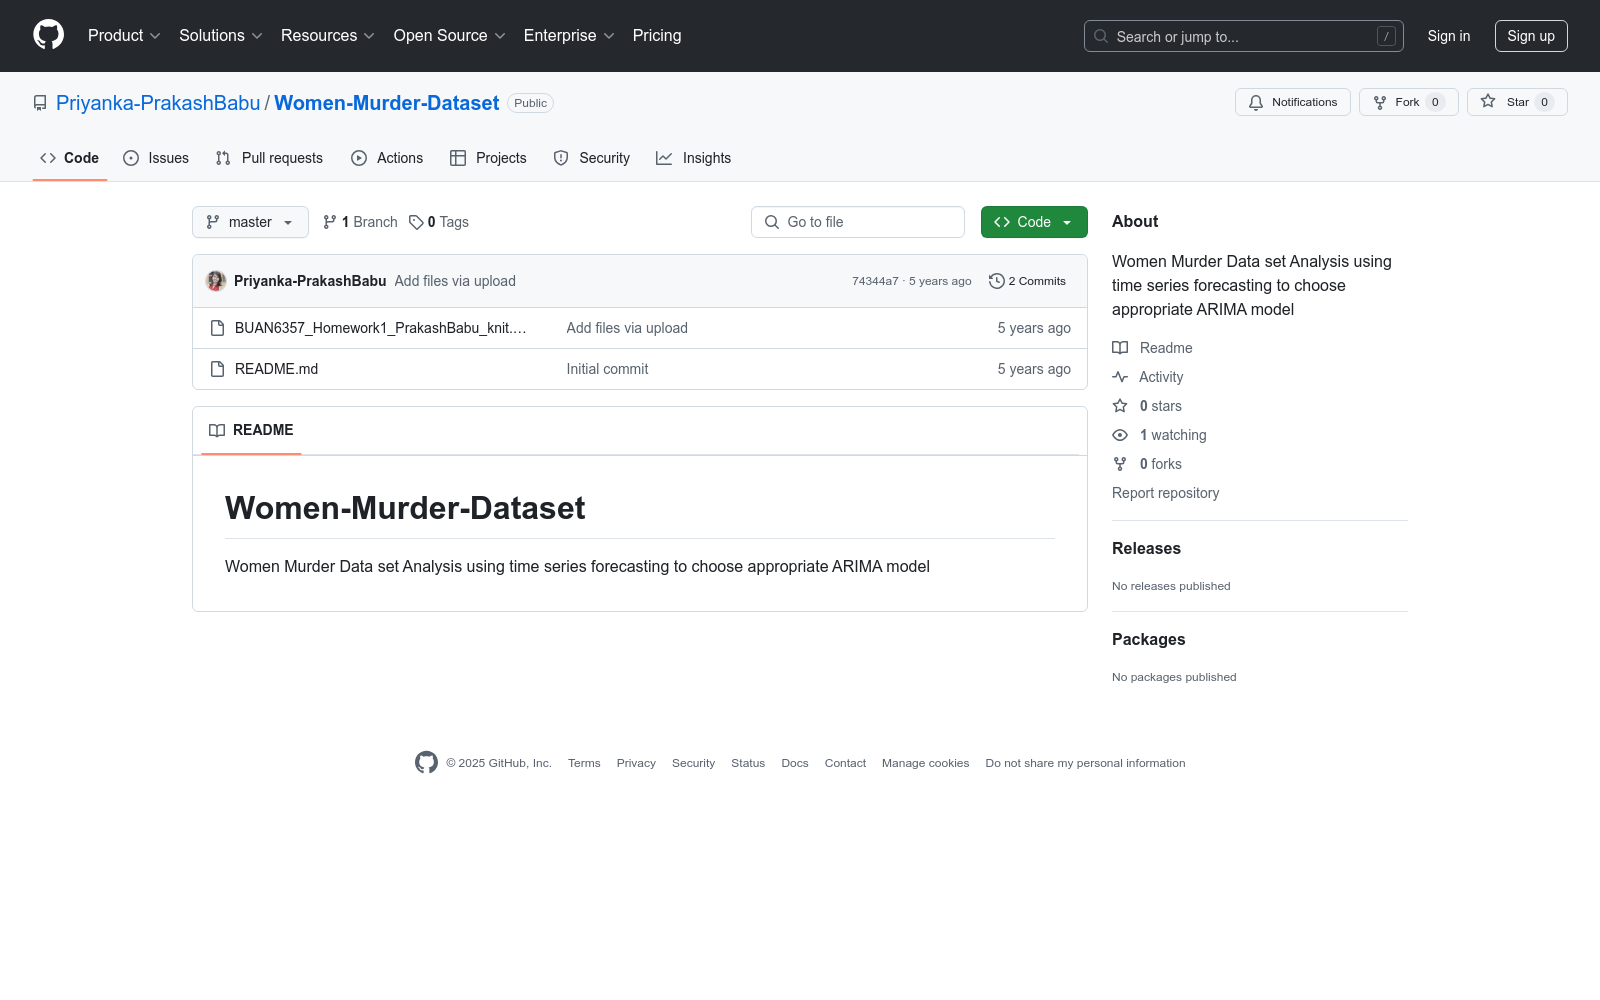This screenshot has width=1600, height=1000.
Task: Click the Public visibility badge
Action: pos(531,103)
